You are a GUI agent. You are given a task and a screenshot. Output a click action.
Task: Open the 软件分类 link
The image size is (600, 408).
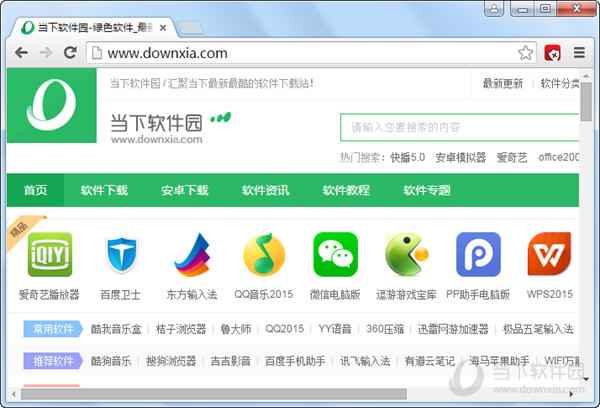click(559, 83)
